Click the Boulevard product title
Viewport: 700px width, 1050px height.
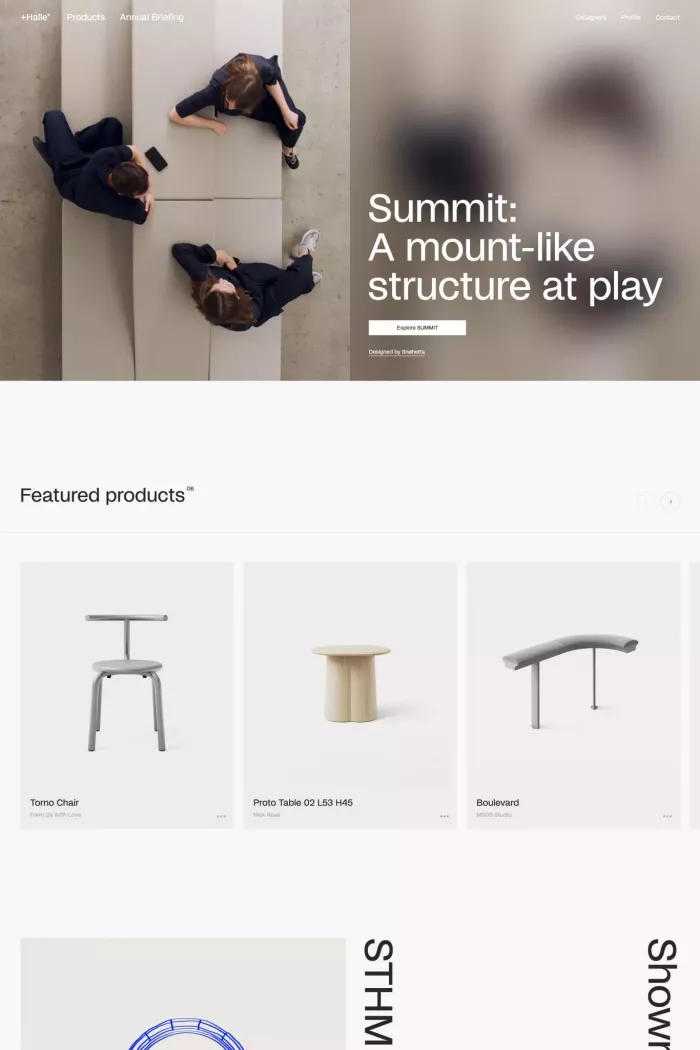point(498,802)
